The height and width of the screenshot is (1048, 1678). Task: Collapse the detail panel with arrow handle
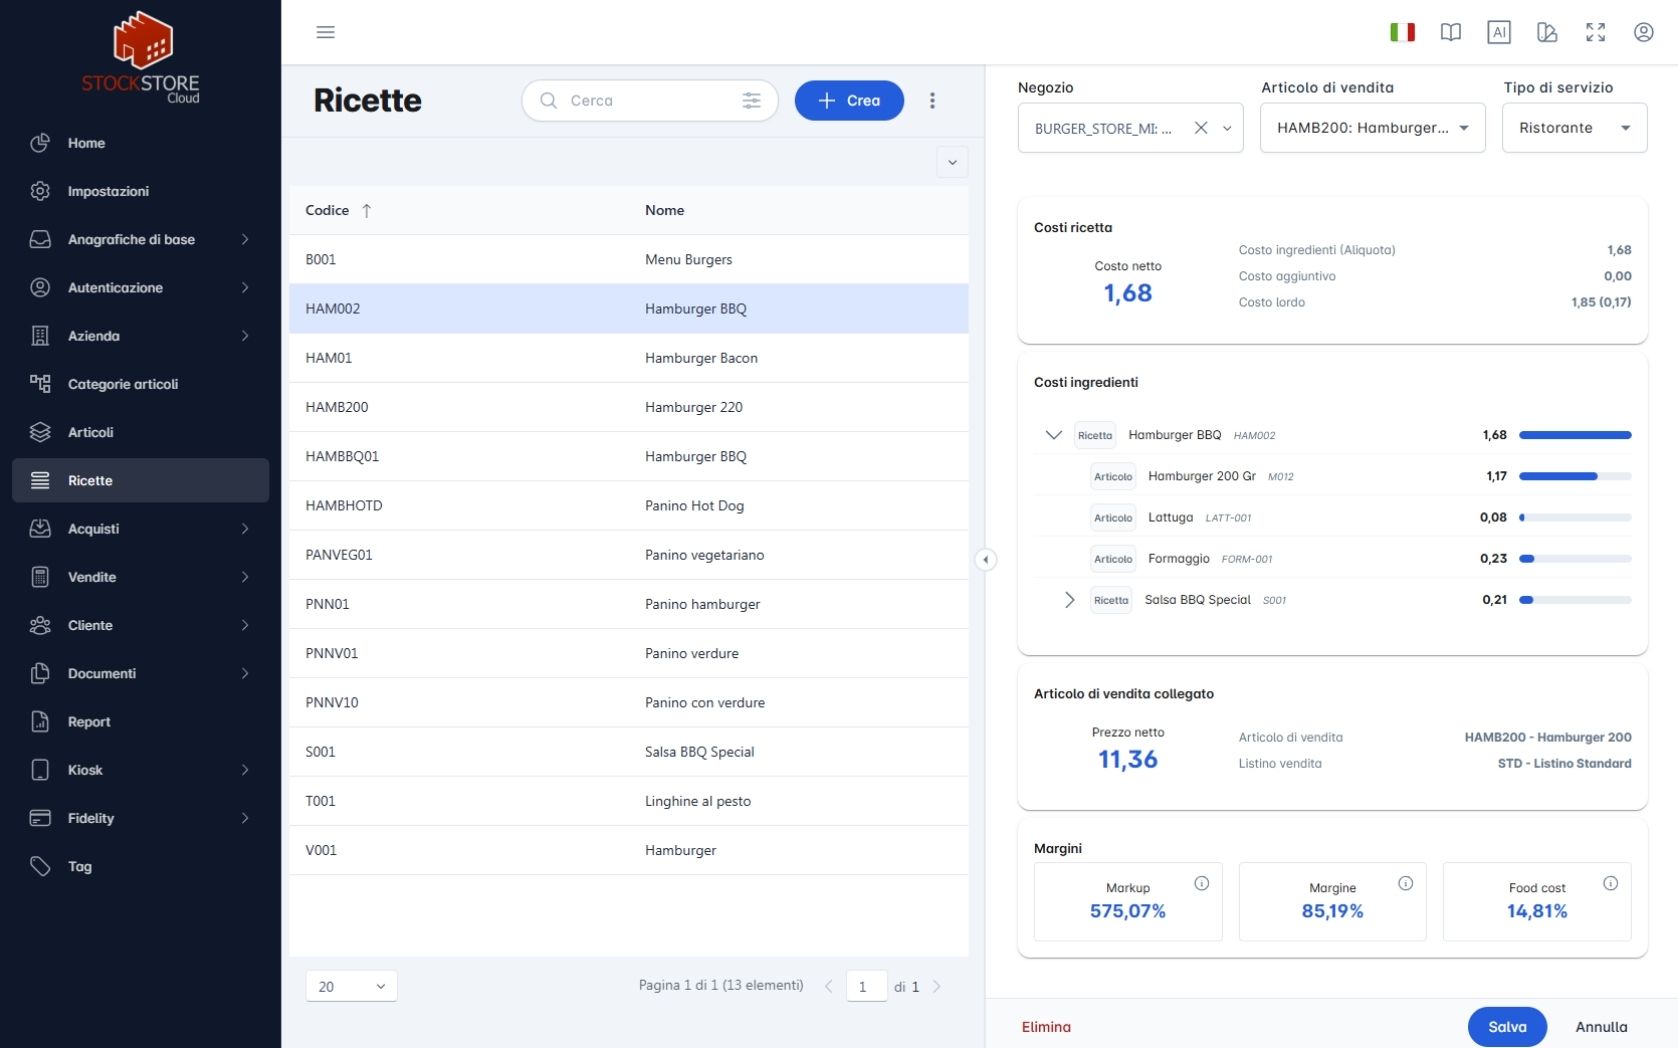[x=985, y=559]
